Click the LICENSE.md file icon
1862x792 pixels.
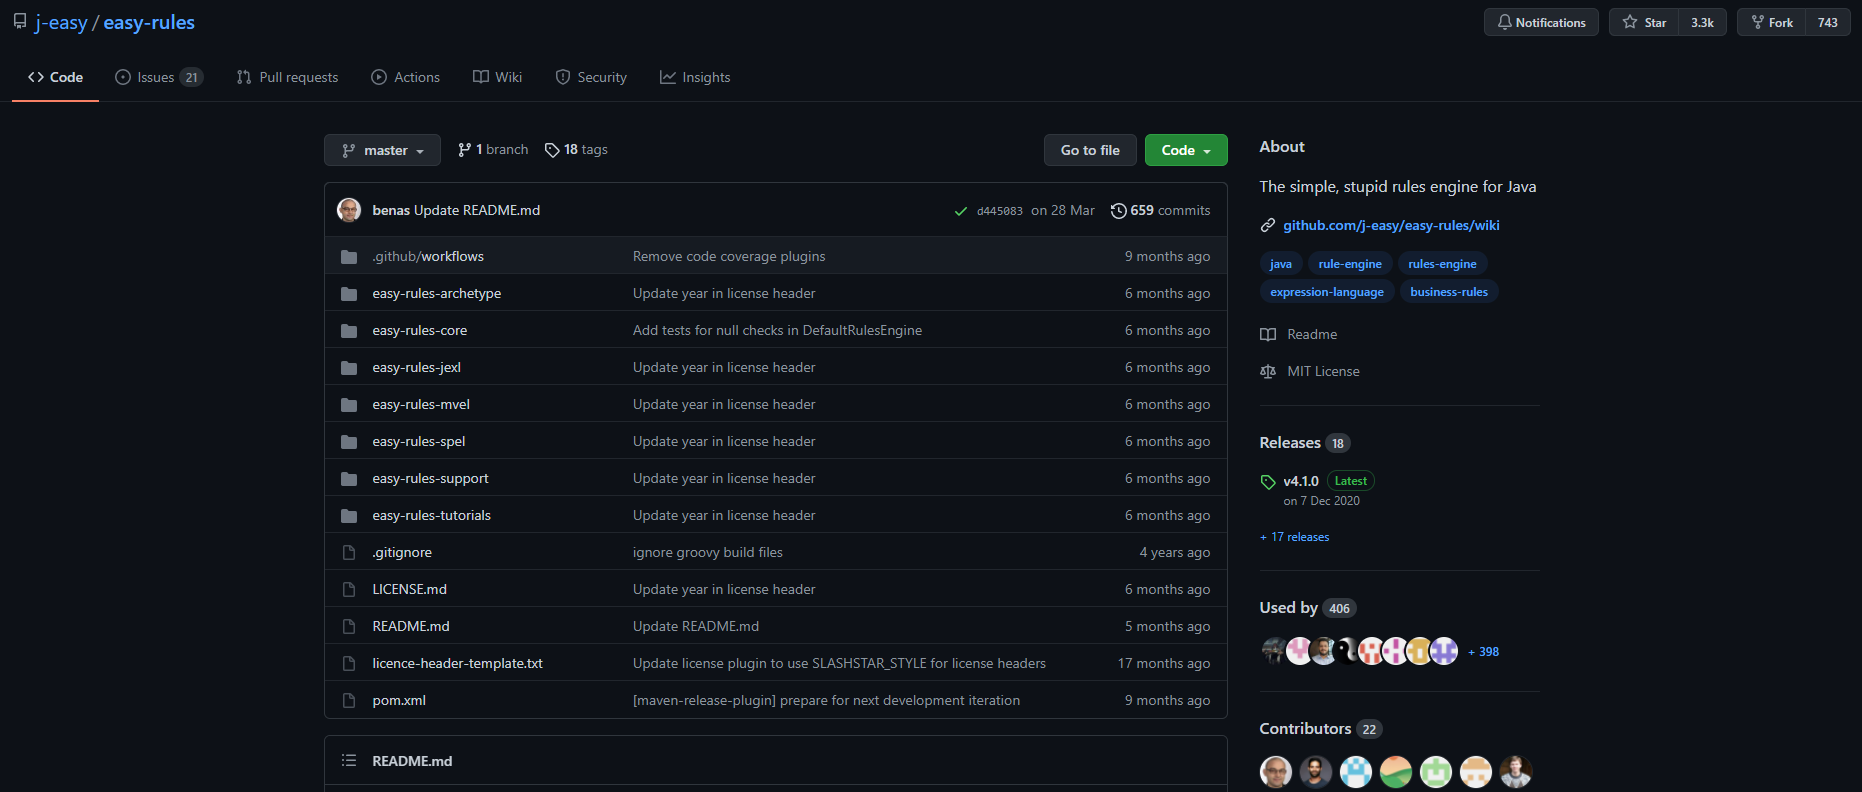pos(349,590)
